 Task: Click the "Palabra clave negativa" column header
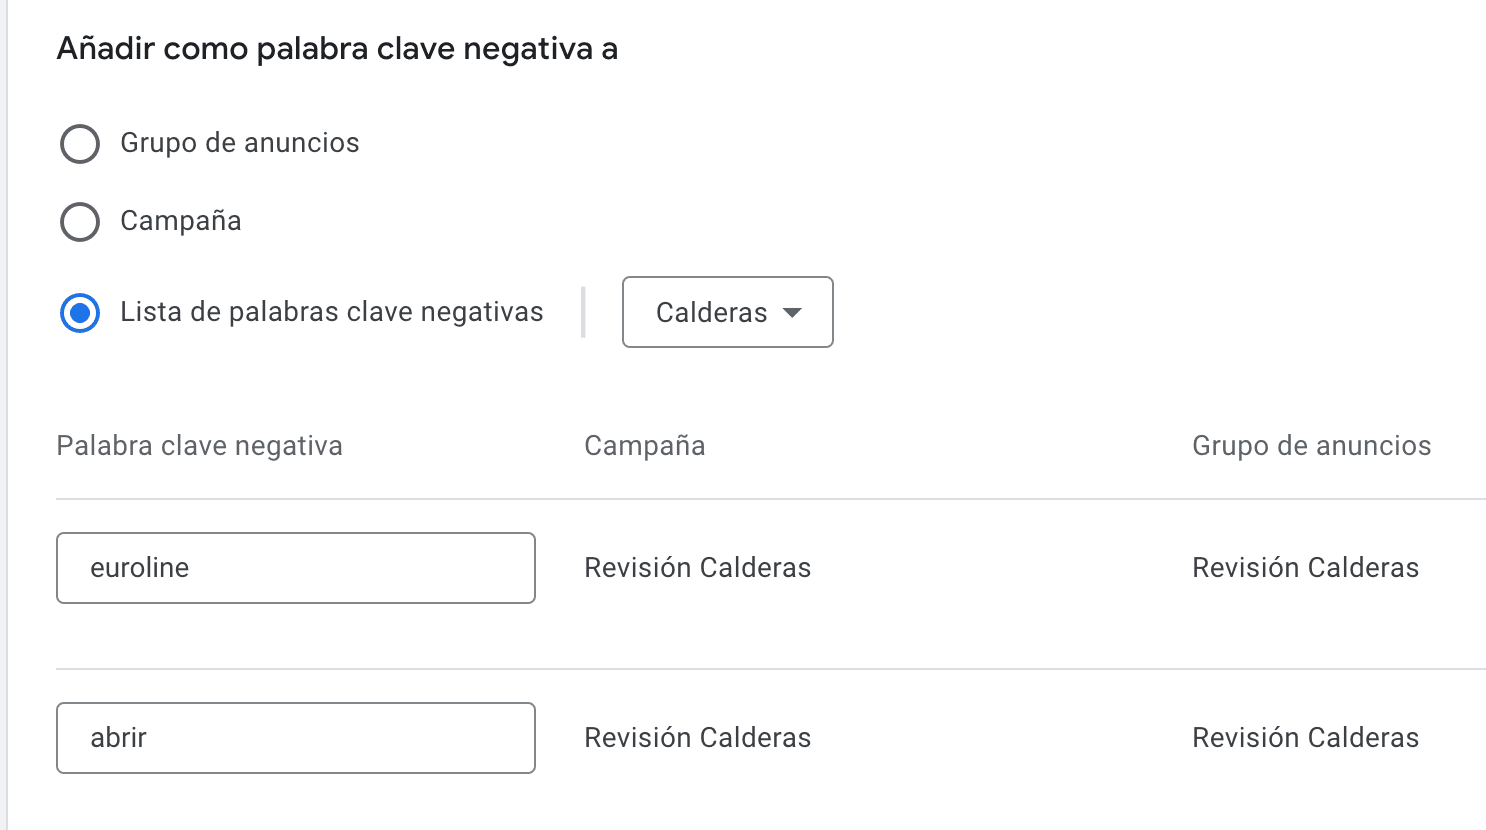(x=199, y=446)
